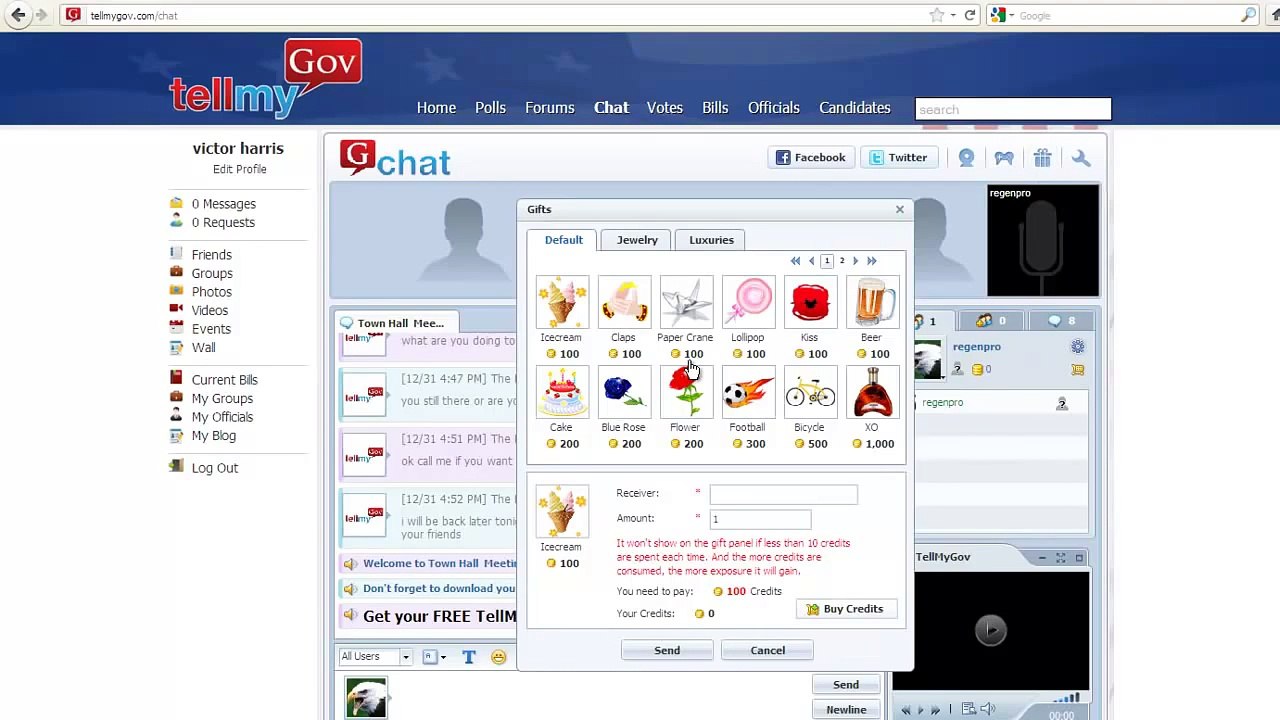Play the TellMyGov video
The image size is (1280, 720).
(x=991, y=630)
